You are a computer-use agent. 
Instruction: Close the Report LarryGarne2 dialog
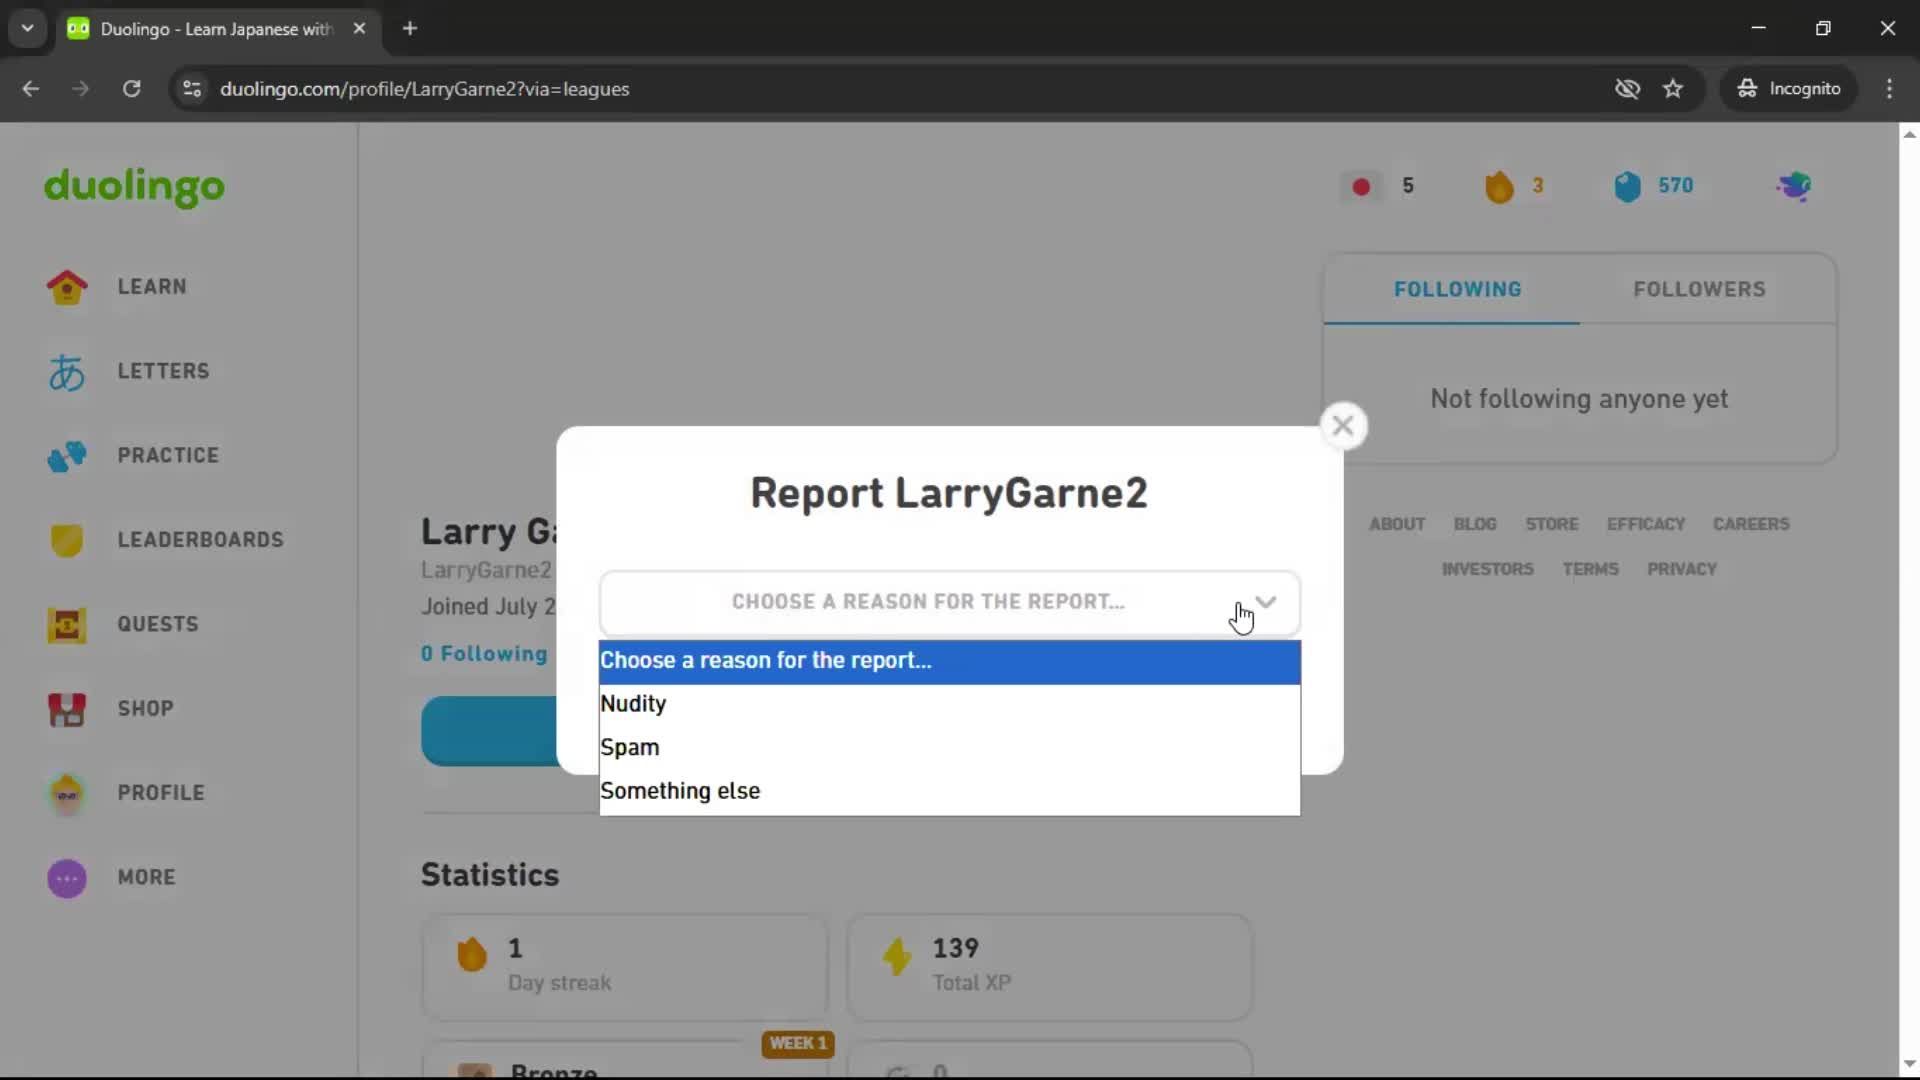pos(1343,424)
